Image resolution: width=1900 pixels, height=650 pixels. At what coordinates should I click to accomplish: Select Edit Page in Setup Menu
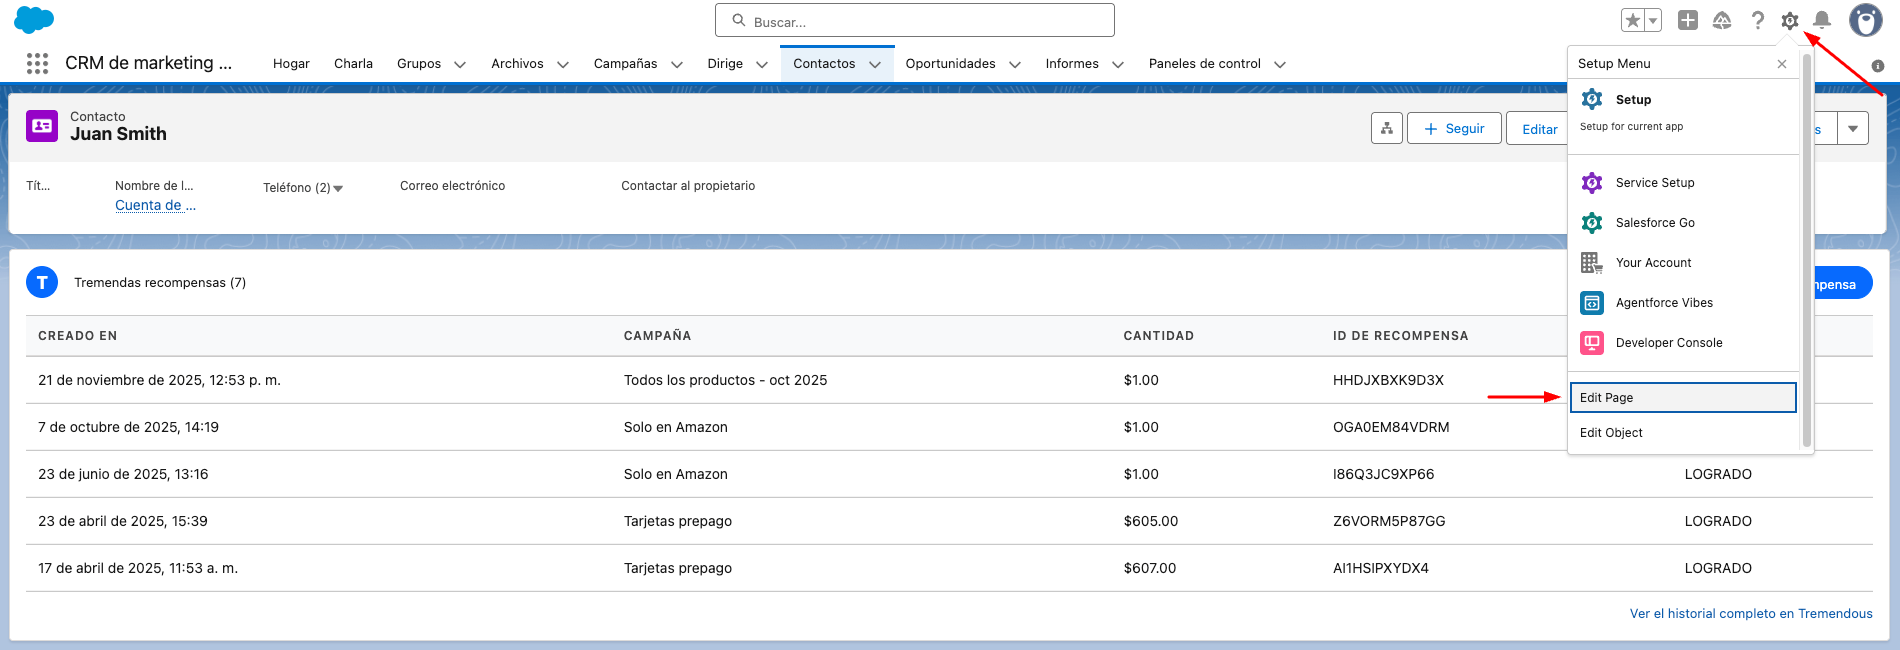click(x=1682, y=397)
